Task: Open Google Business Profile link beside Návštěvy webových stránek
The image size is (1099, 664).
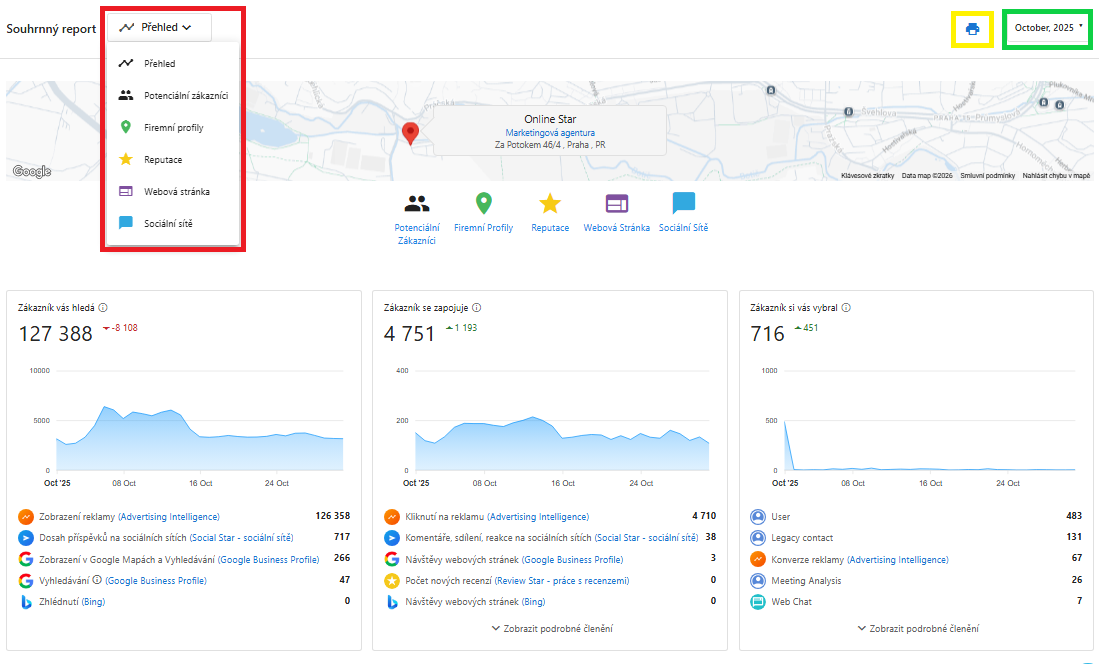Action: click(573, 560)
